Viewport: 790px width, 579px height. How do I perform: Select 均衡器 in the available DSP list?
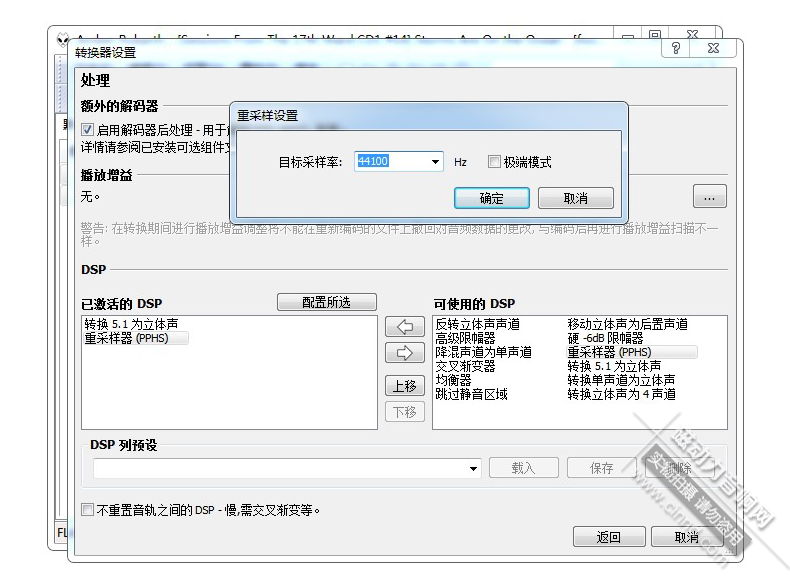tap(453, 380)
